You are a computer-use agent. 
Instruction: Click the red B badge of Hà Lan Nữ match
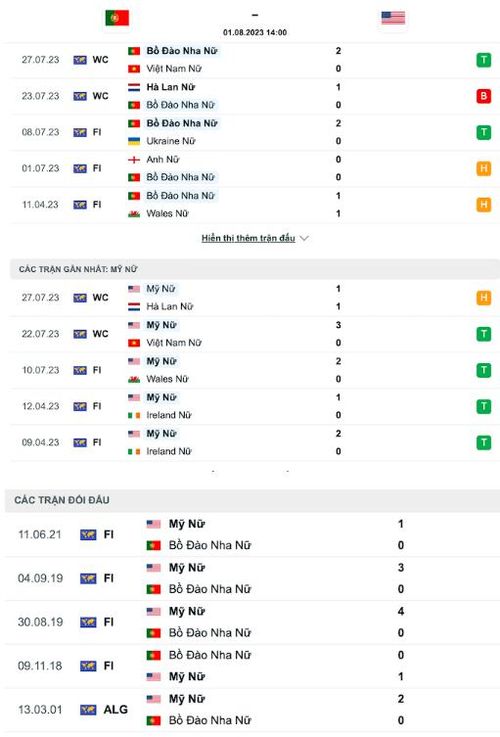(484, 96)
